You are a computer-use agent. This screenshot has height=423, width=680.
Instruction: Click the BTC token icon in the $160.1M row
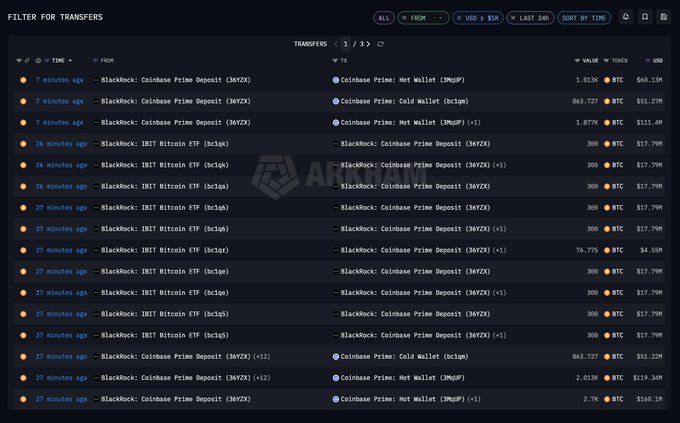pyautogui.click(x=607, y=399)
